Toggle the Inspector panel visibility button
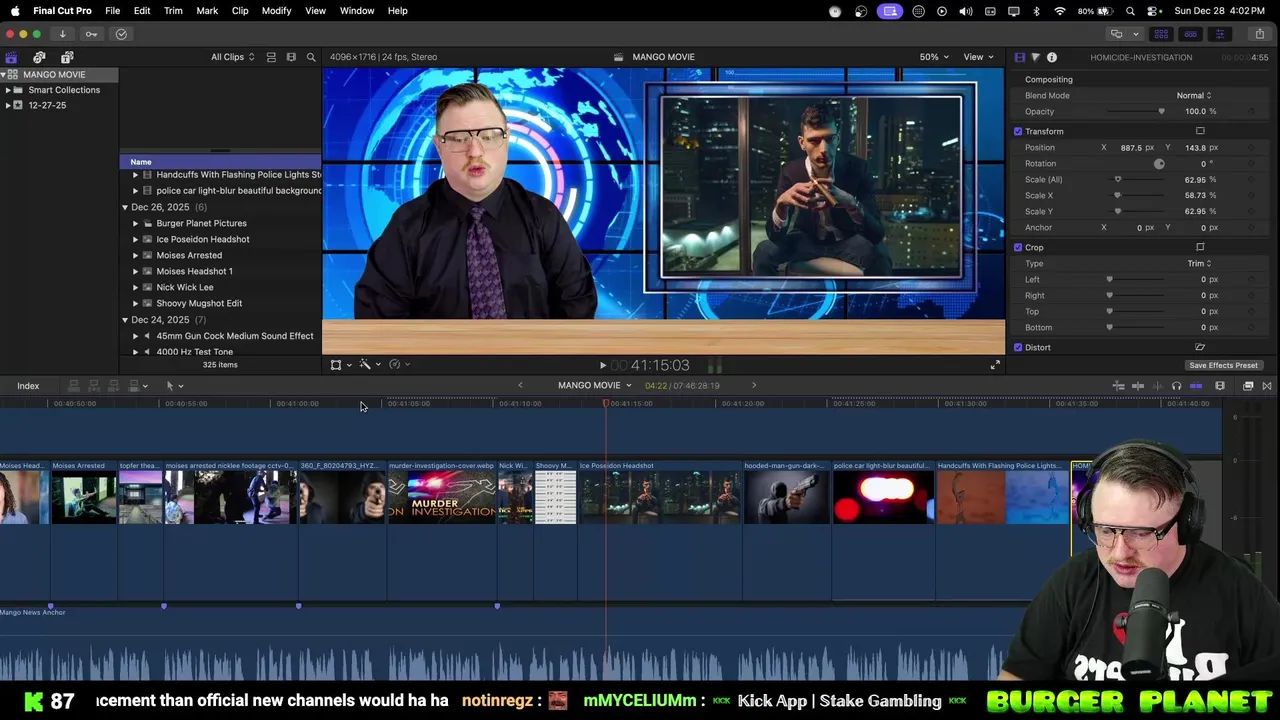The image size is (1280, 720). tap(1219, 34)
